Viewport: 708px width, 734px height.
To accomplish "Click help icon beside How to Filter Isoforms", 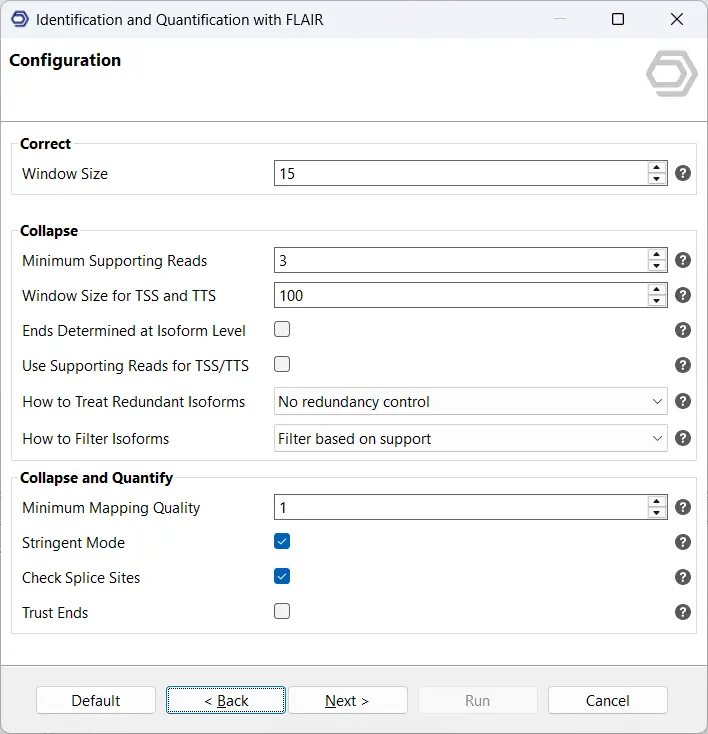I will click(x=683, y=437).
